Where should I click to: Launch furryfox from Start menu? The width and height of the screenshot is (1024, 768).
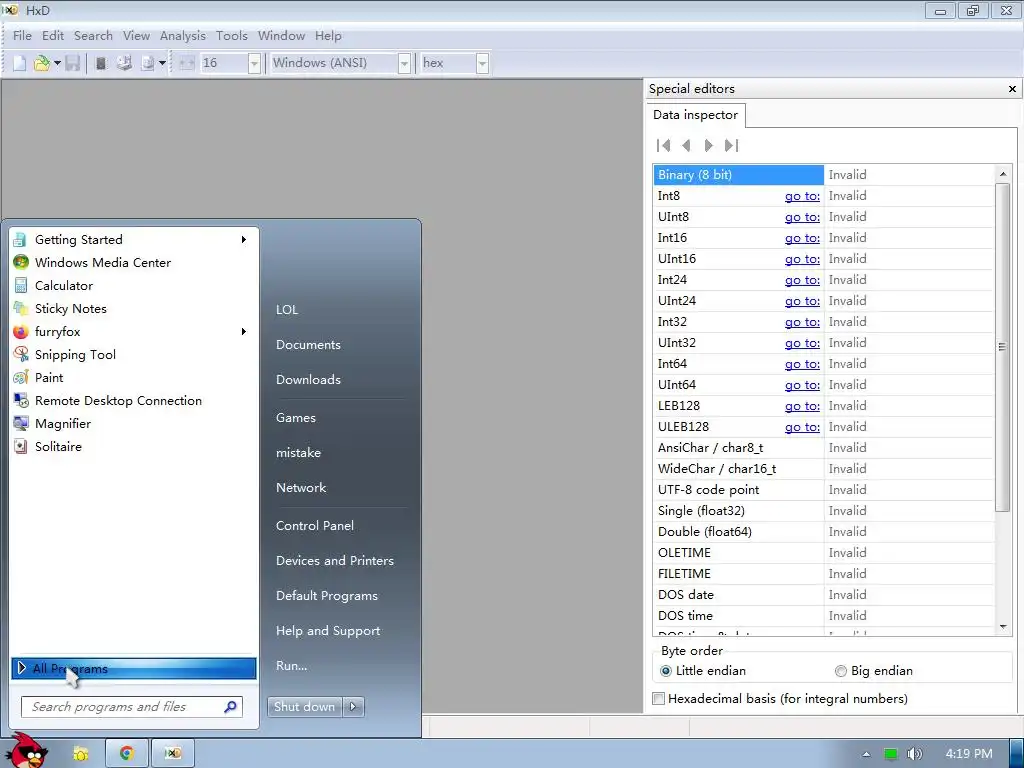(x=133, y=332)
